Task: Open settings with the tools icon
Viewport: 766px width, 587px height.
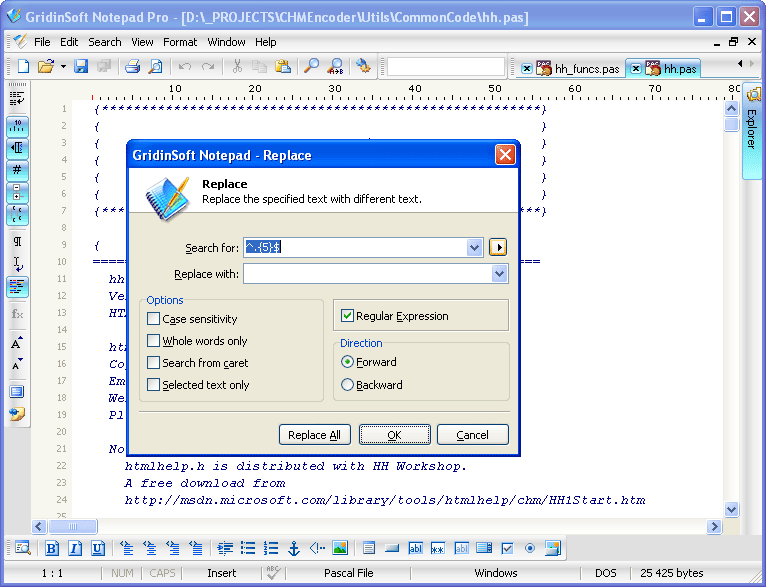Action: pyautogui.click(x=363, y=66)
